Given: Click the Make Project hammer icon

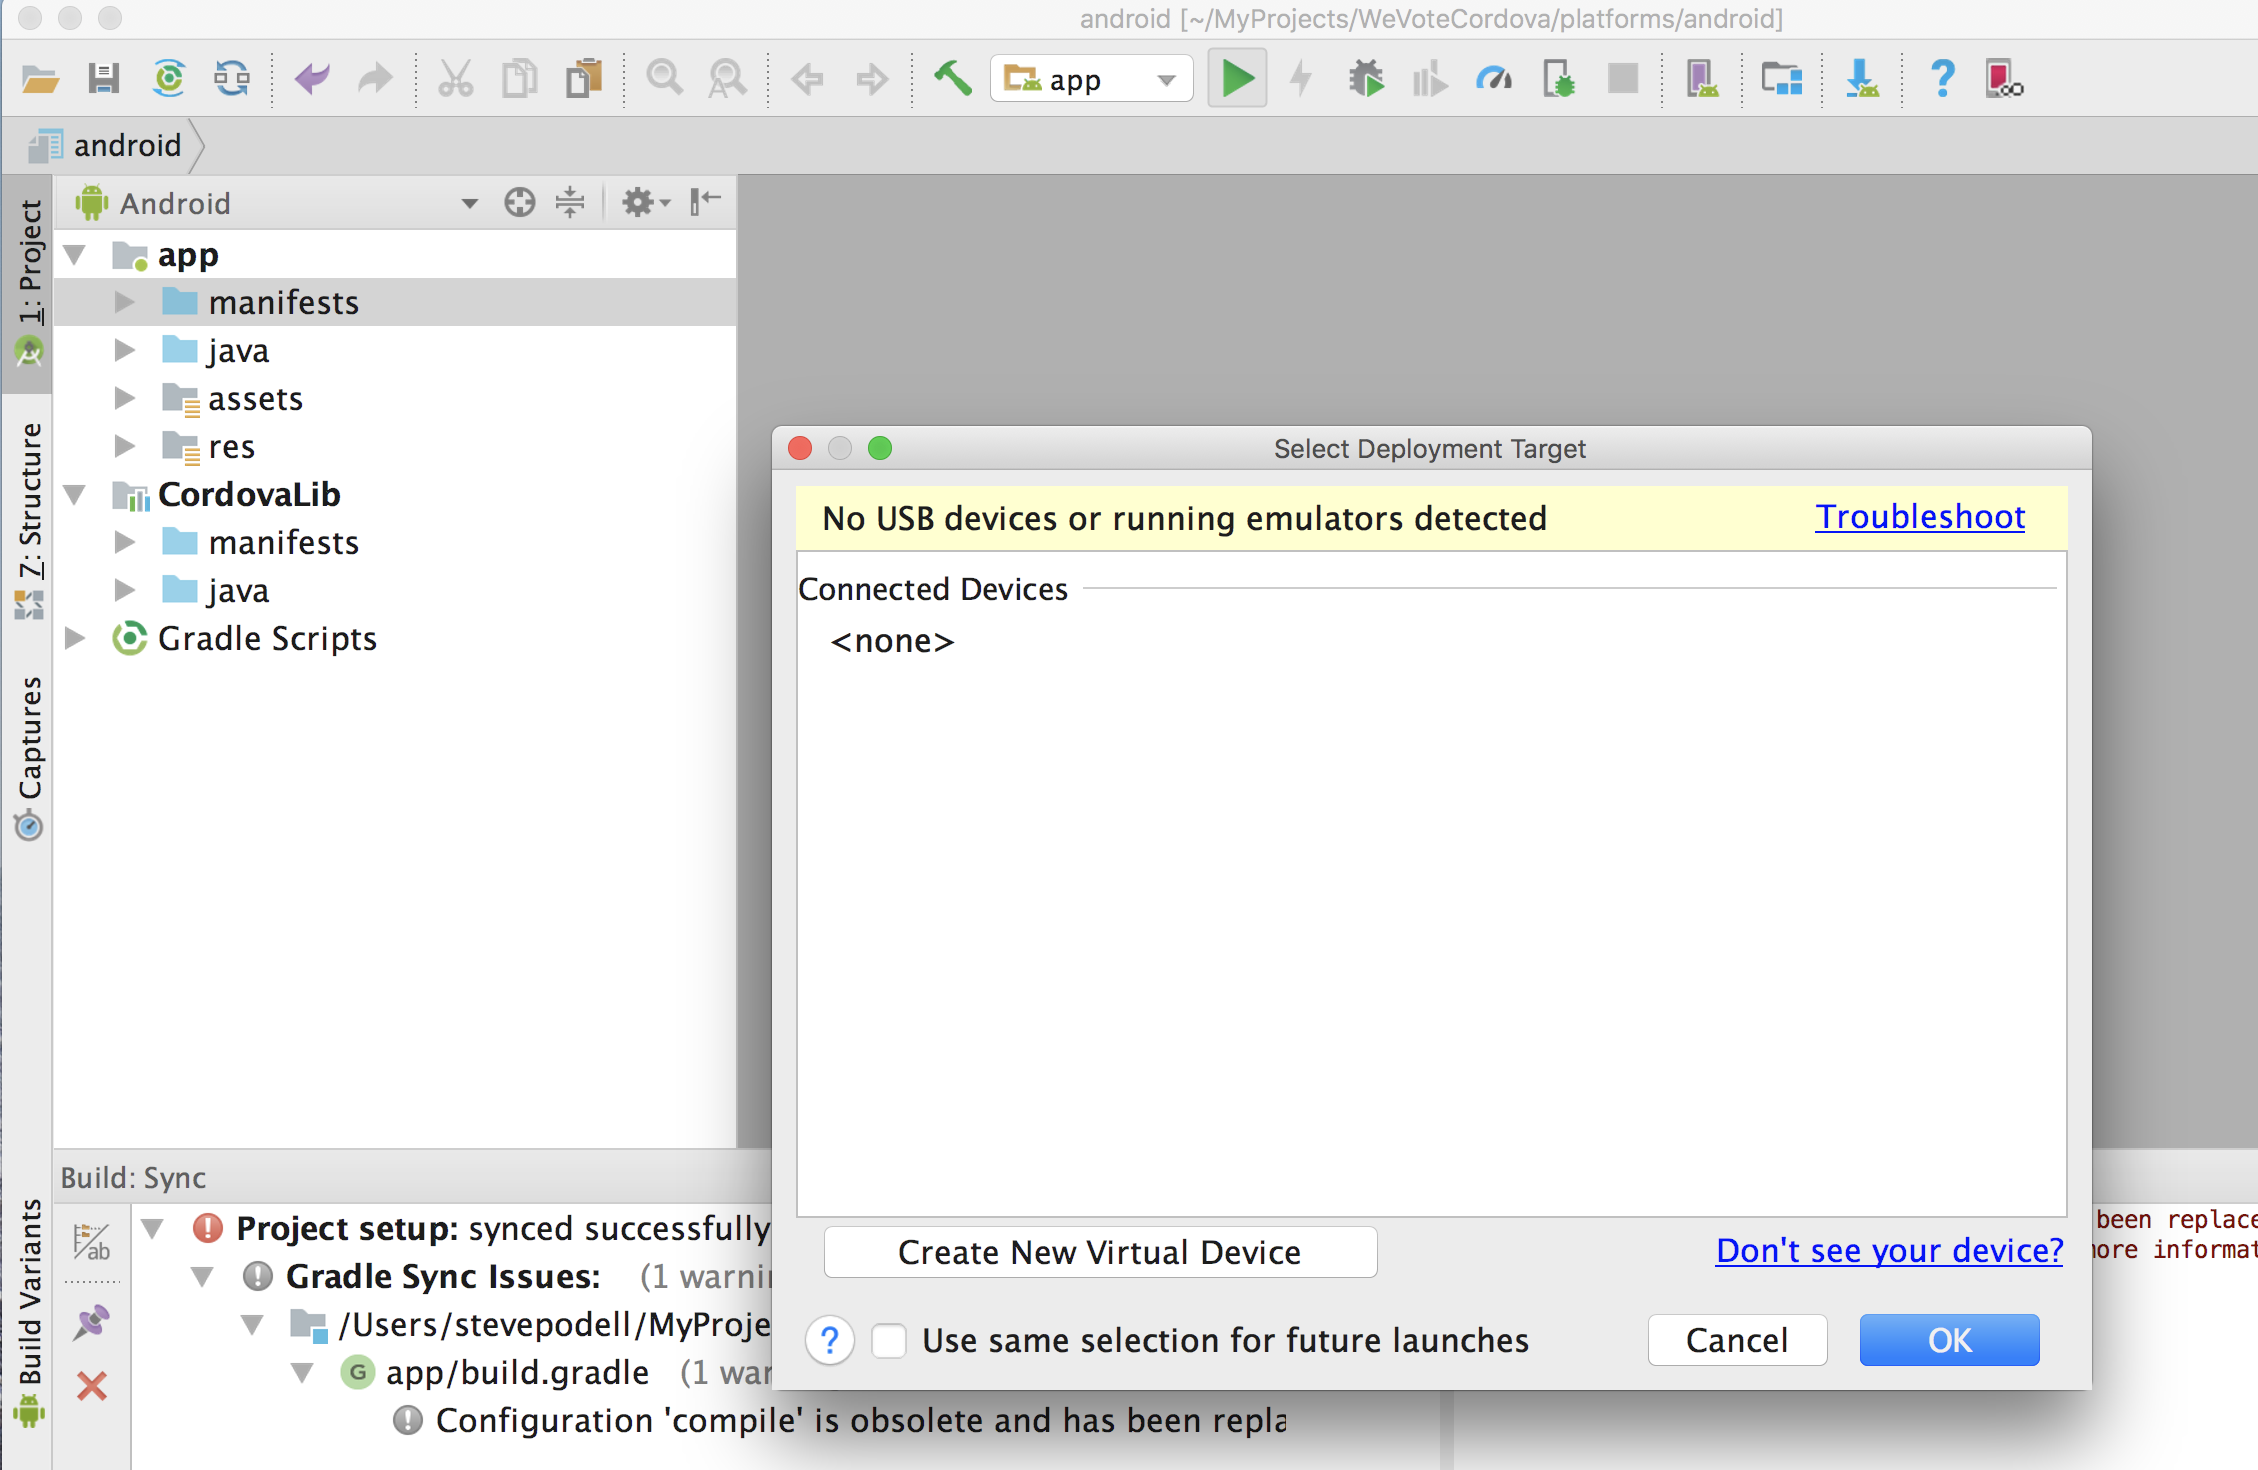Looking at the screenshot, I should click(952, 78).
